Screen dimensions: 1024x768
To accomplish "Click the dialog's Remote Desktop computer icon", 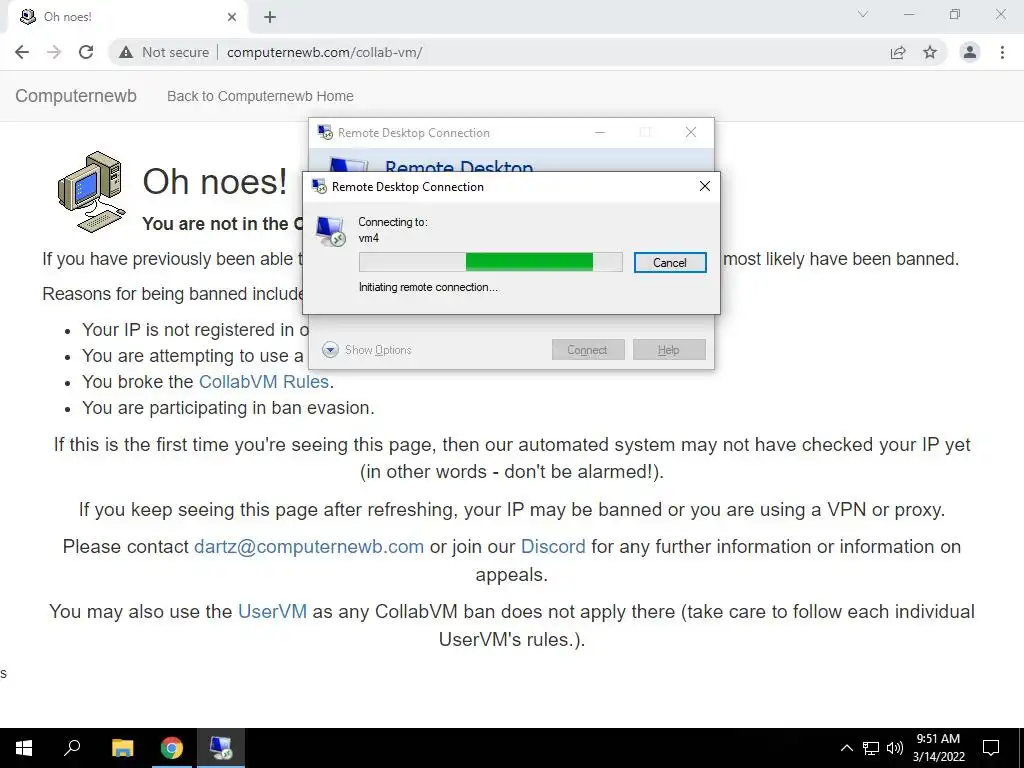I will tap(330, 231).
